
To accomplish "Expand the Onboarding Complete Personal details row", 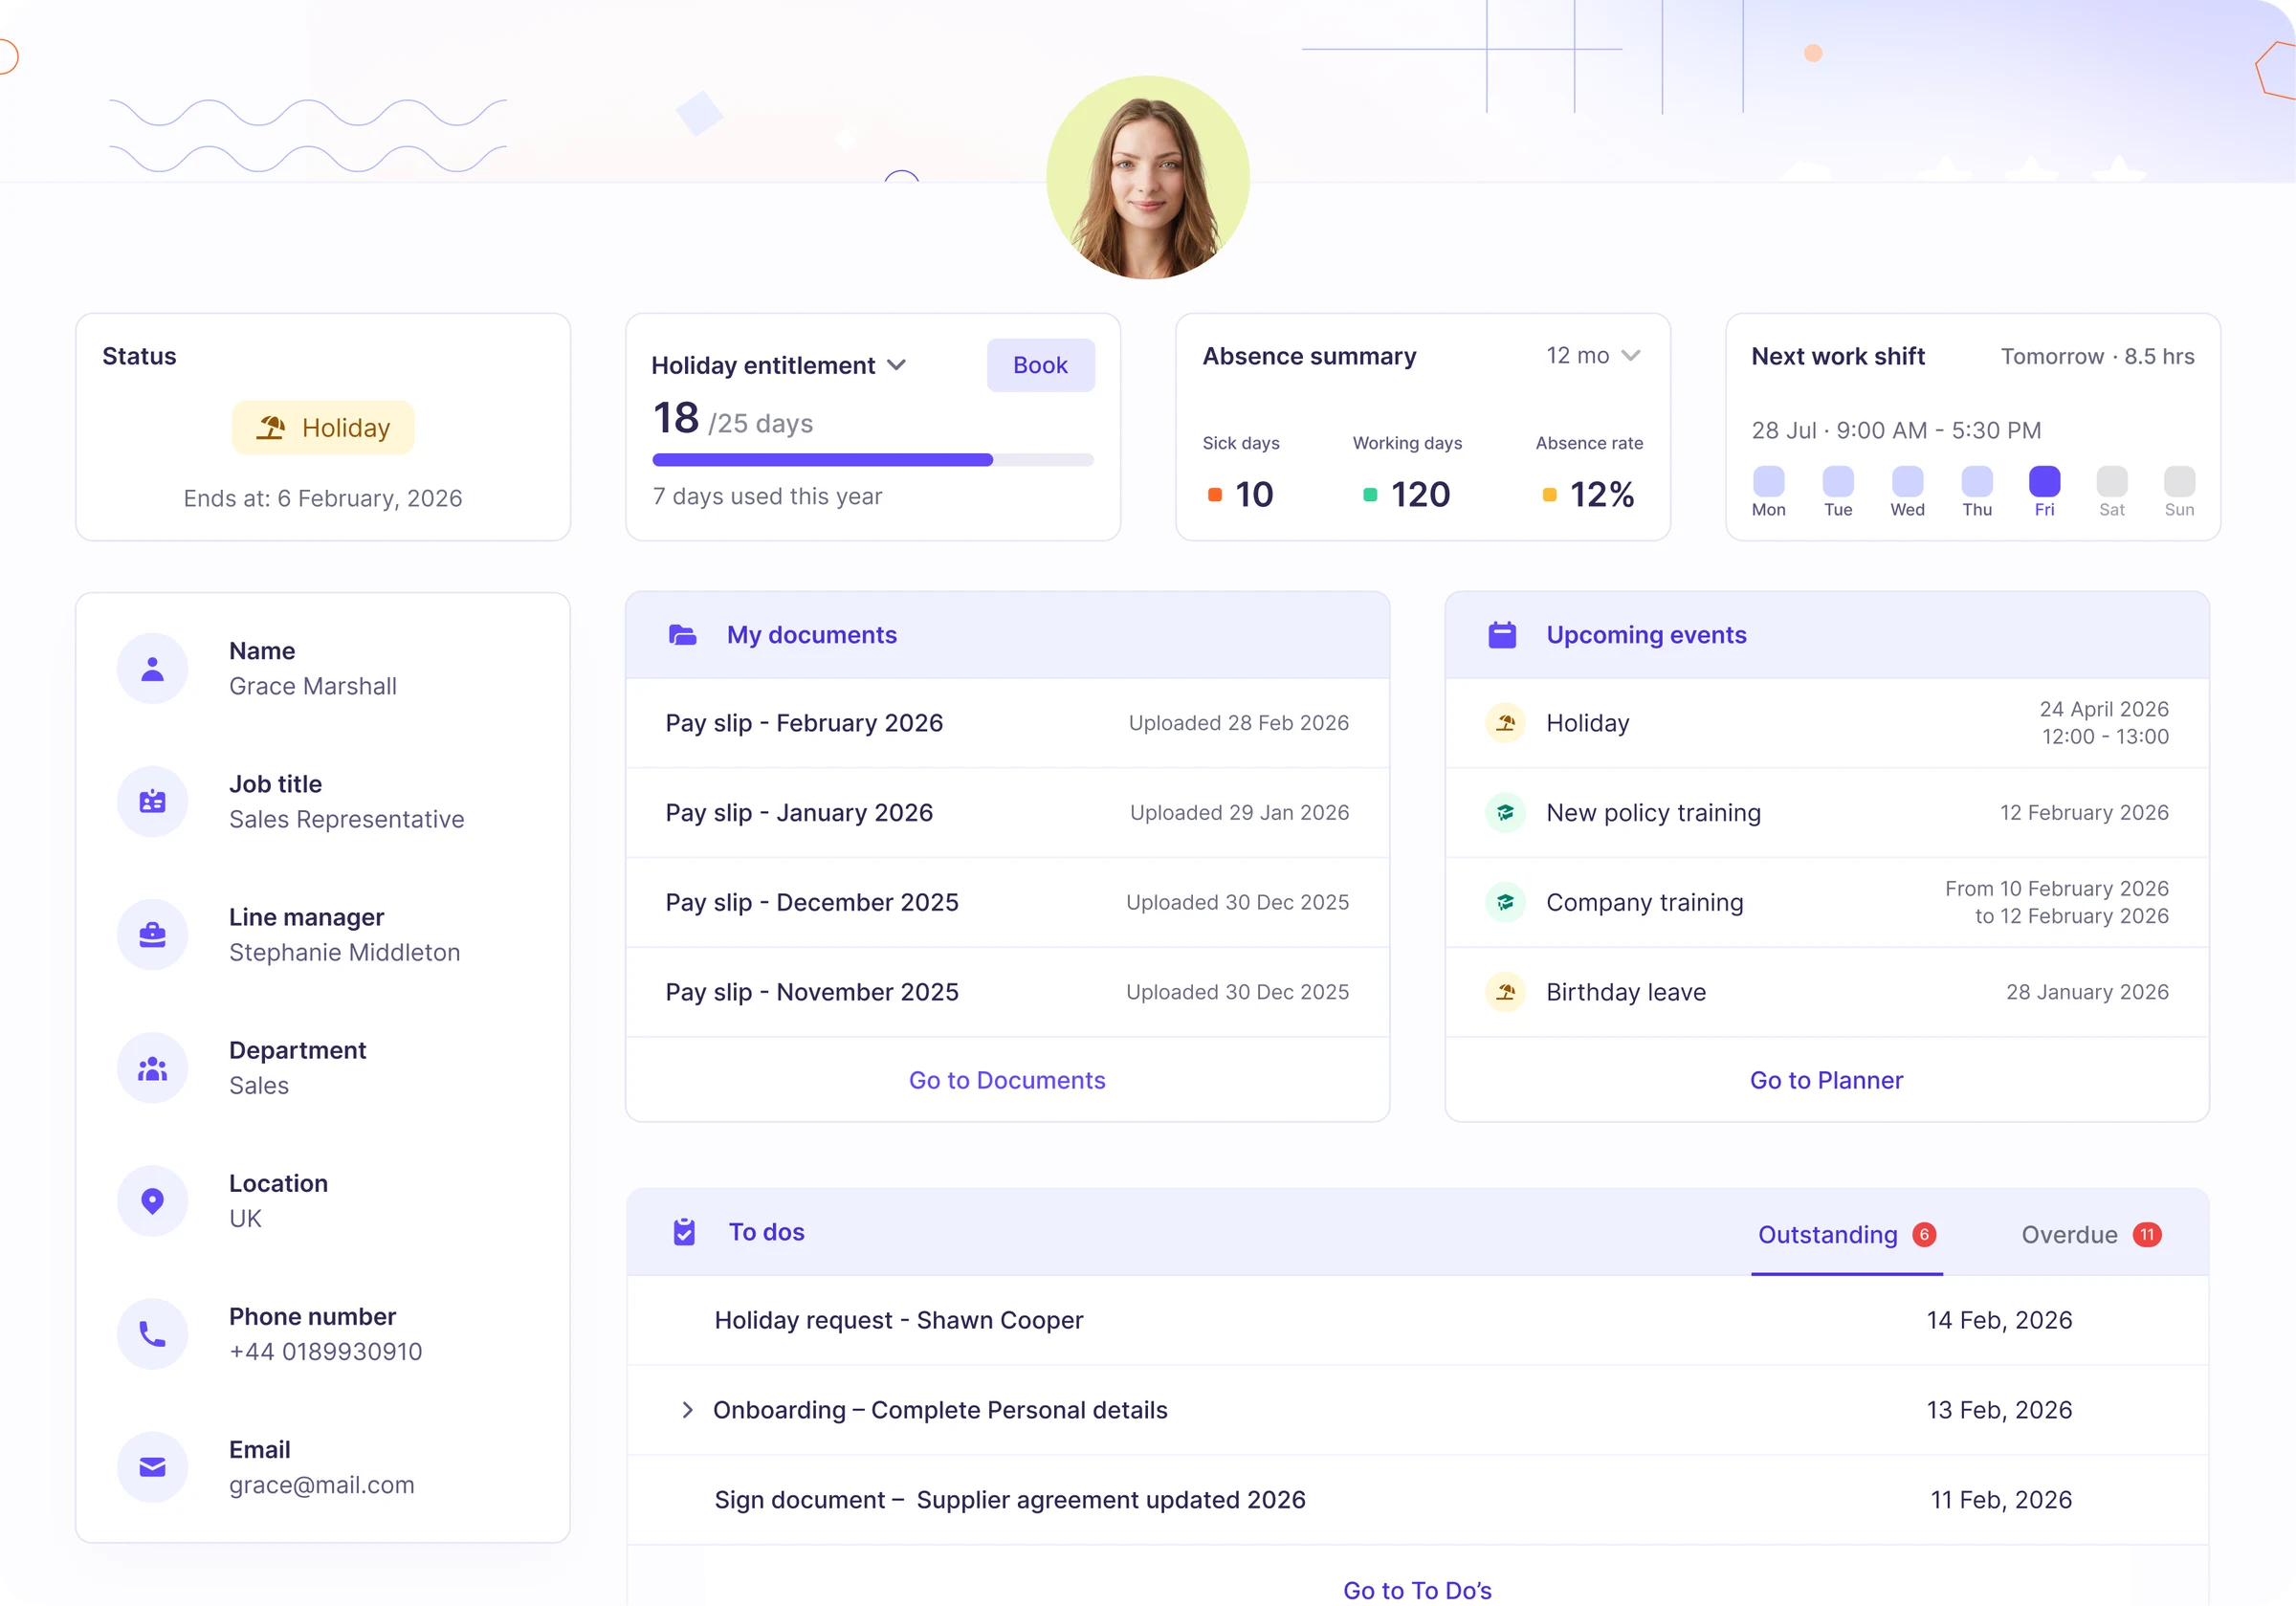I will coord(687,1410).
